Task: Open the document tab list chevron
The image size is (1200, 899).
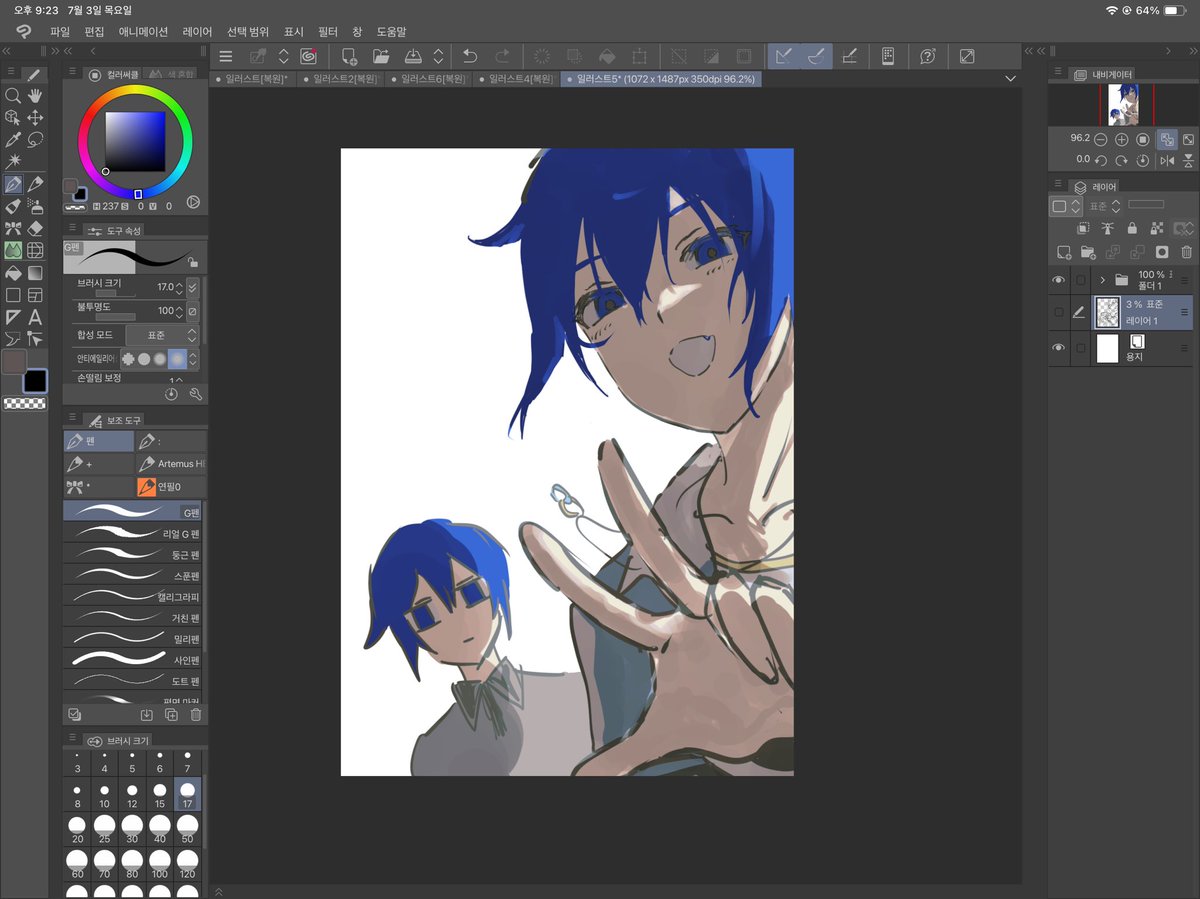Action: 1010,78
